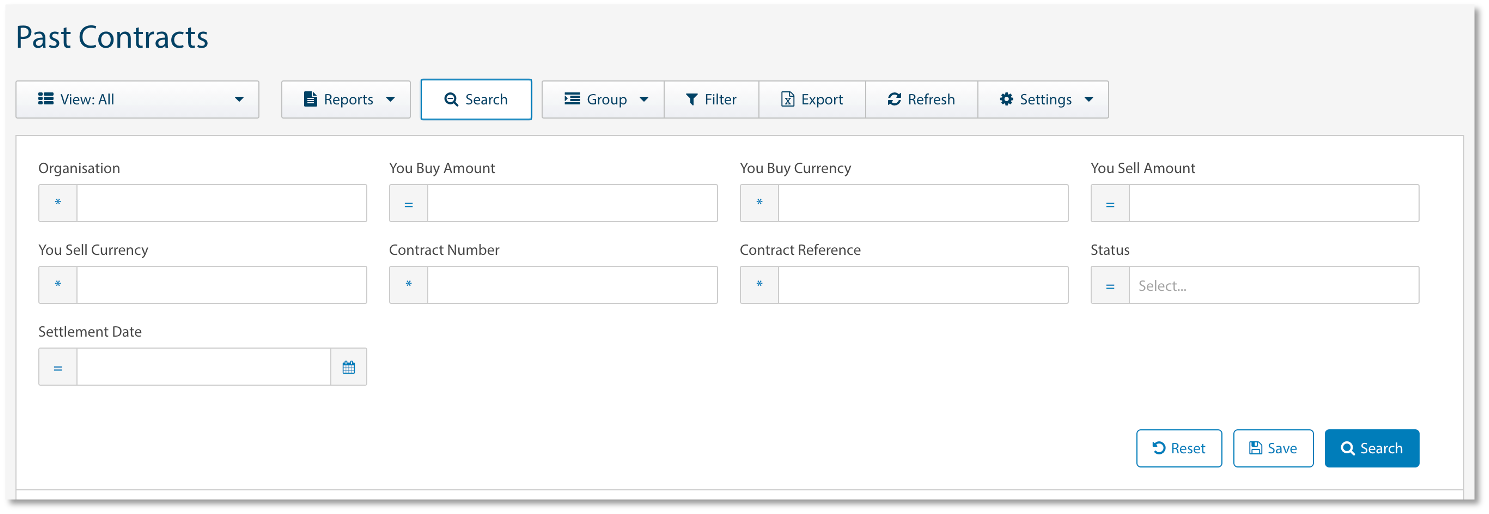
Task: Click the equals operator beside Status field
Action: click(1110, 285)
